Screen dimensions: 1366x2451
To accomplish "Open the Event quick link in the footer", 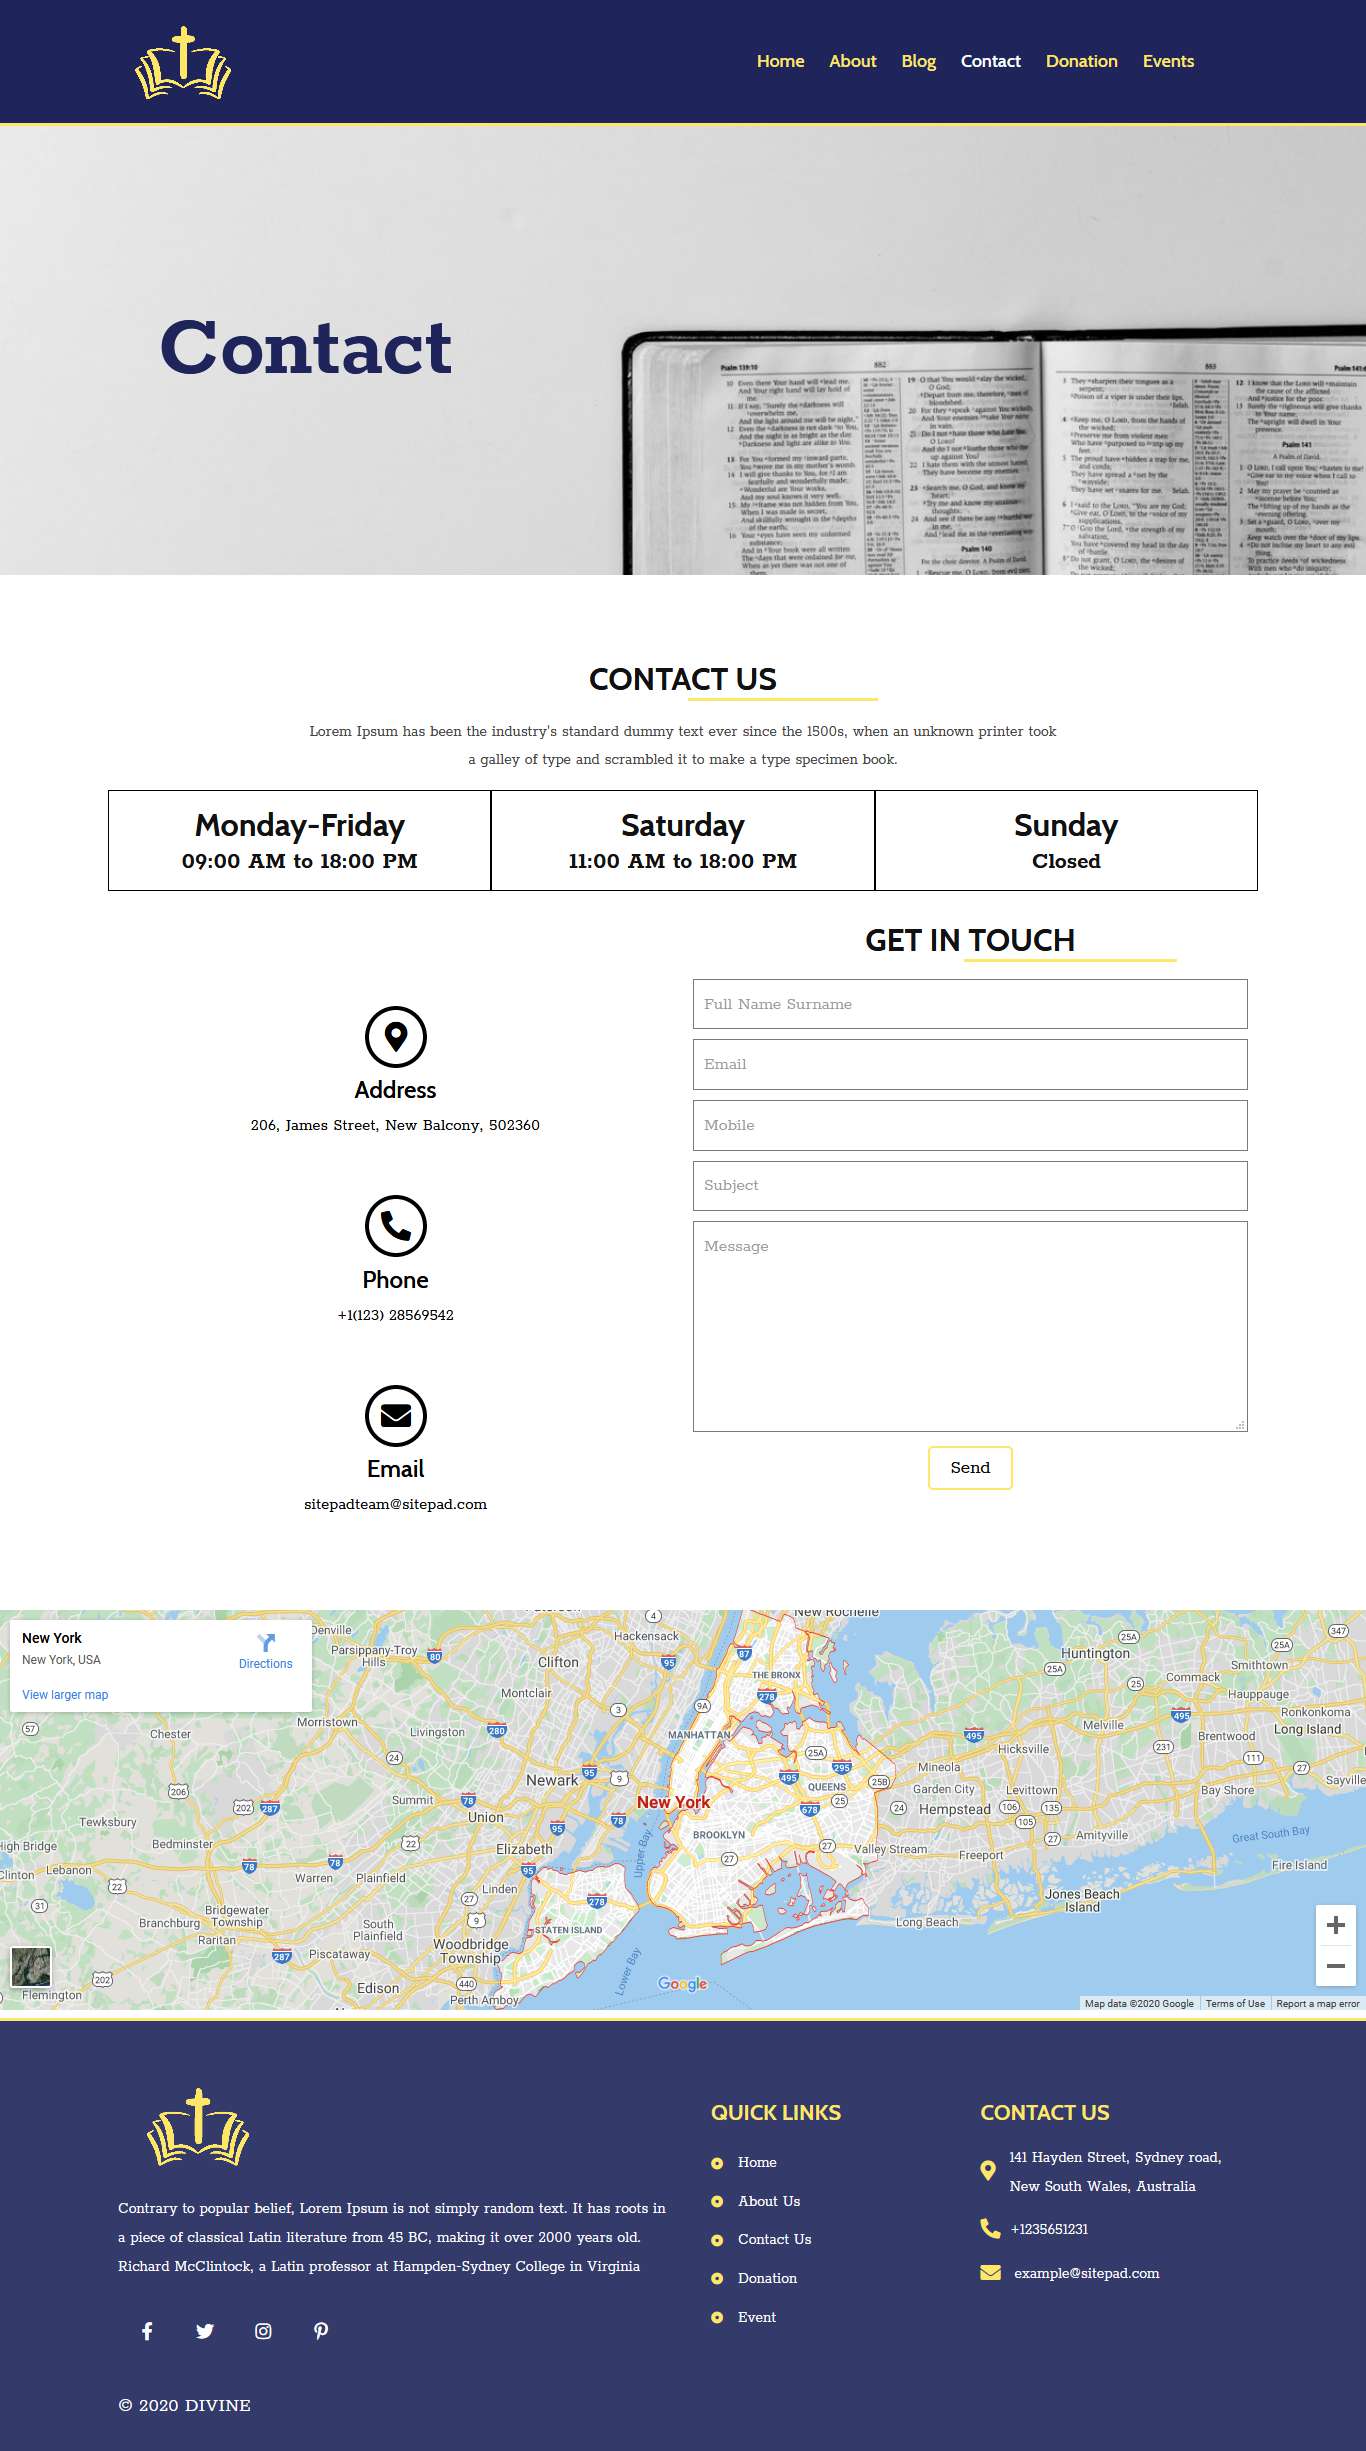I will [757, 2317].
